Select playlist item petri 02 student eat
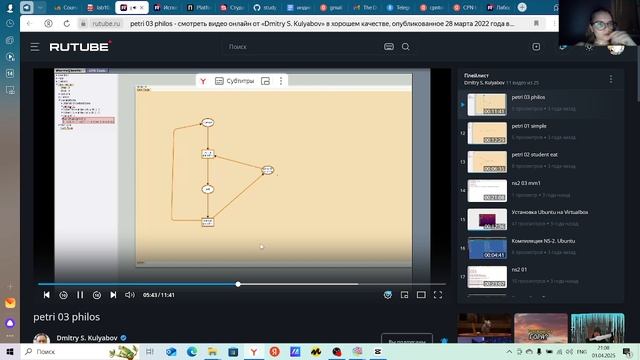Screen dimensions: 640x360 pos(541,162)
